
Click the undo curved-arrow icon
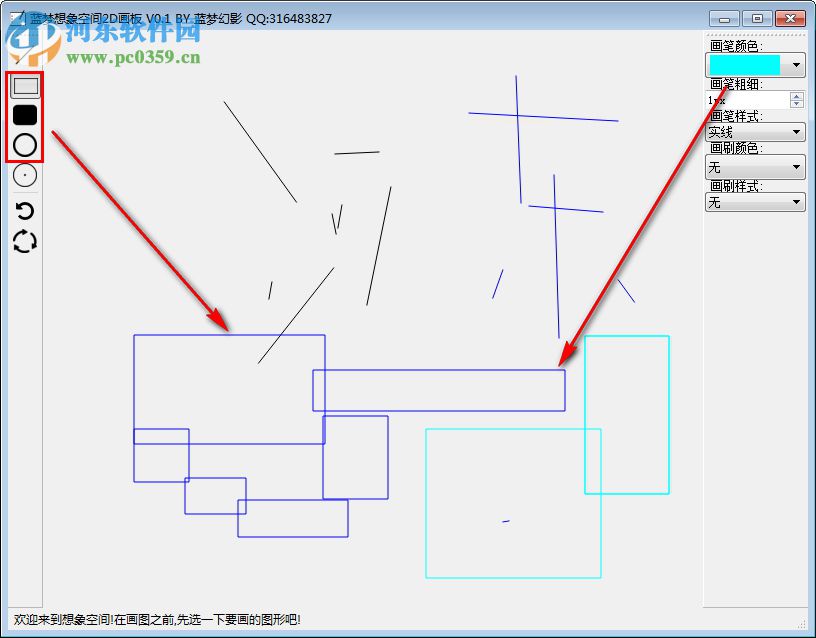pos(23,210)
